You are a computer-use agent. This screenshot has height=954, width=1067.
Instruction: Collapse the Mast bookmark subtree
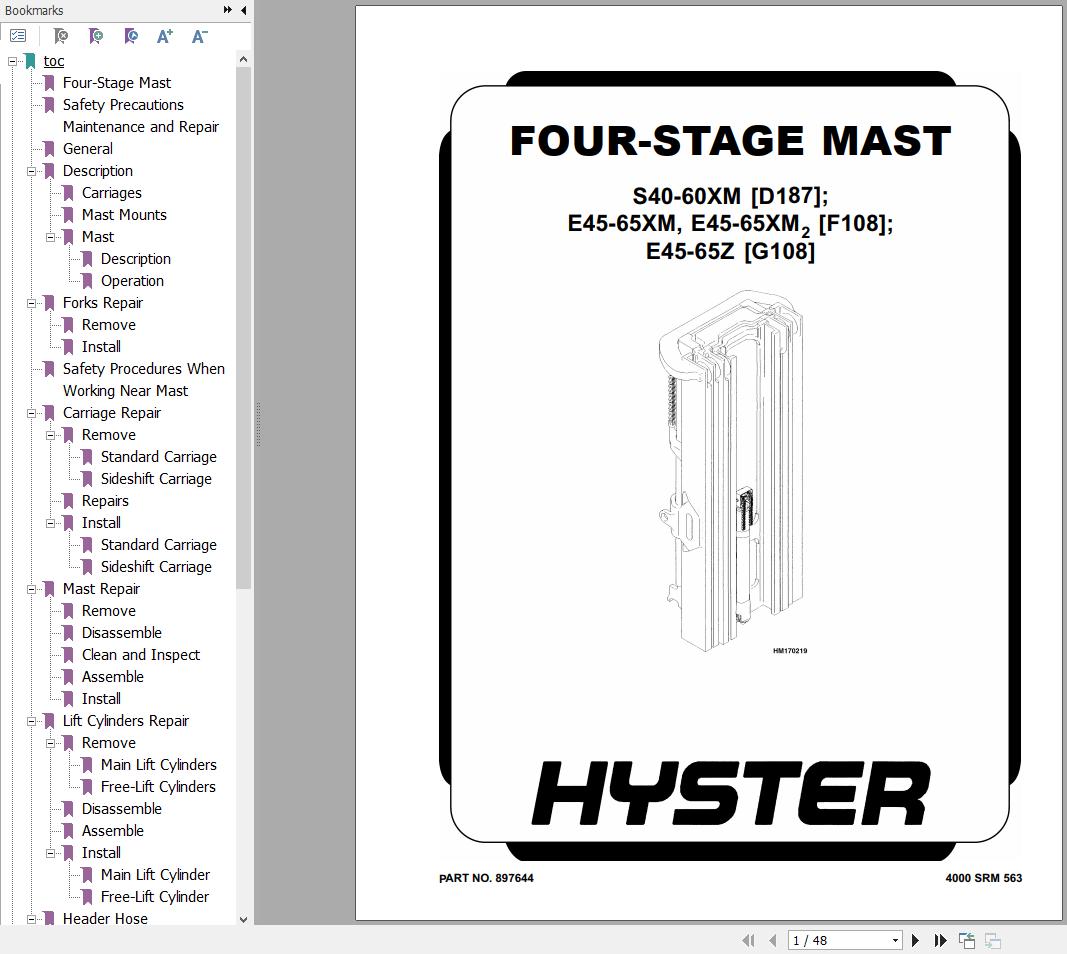point(50,237)
